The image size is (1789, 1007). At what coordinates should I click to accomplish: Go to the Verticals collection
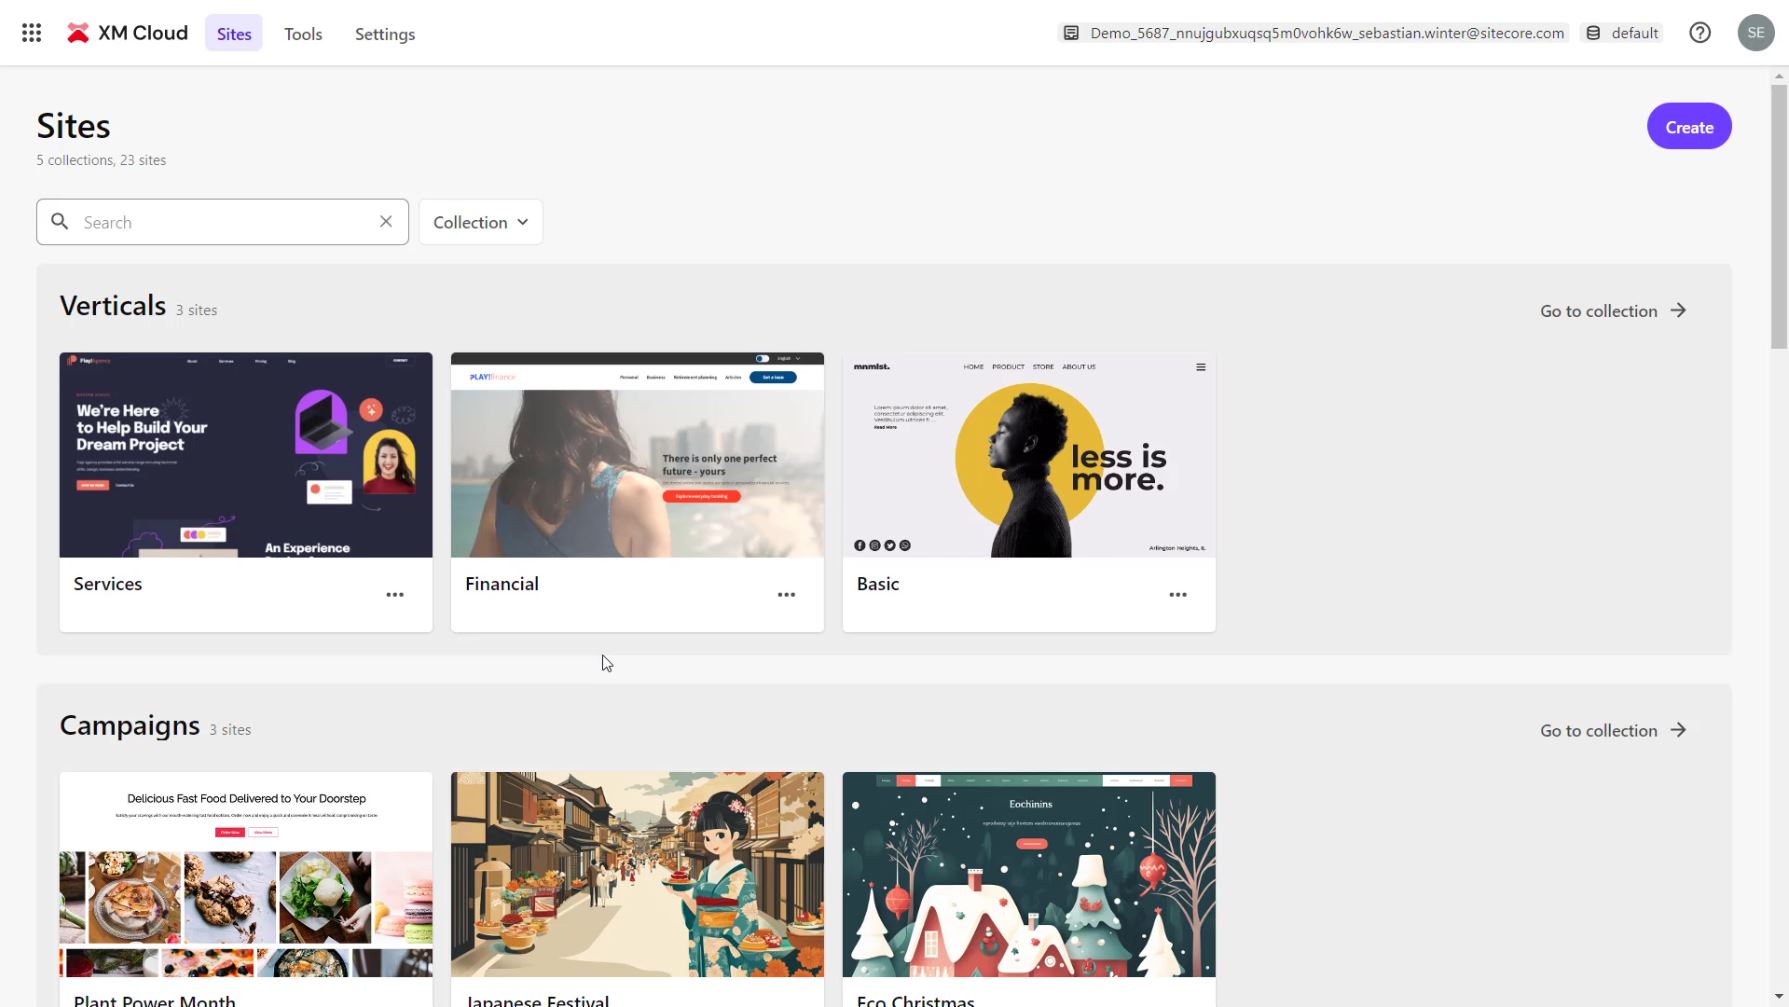[1613, 311]
